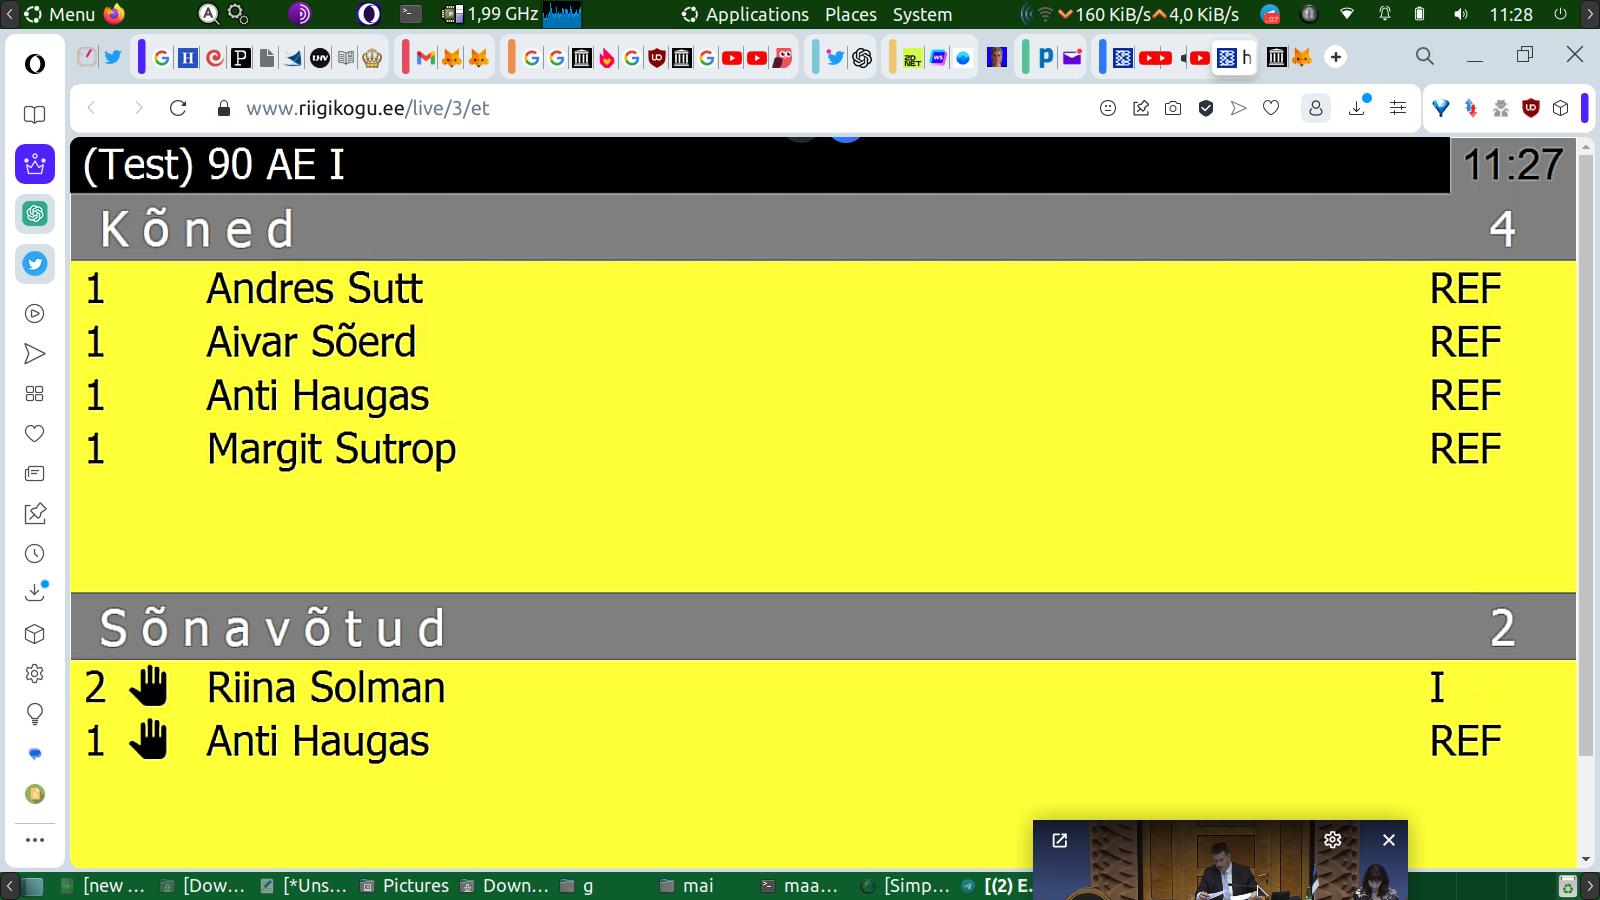Switch to the Gmail tab
Image resolution: width=1600 pixels, height=900 pixels.
[x=426, y=58]
